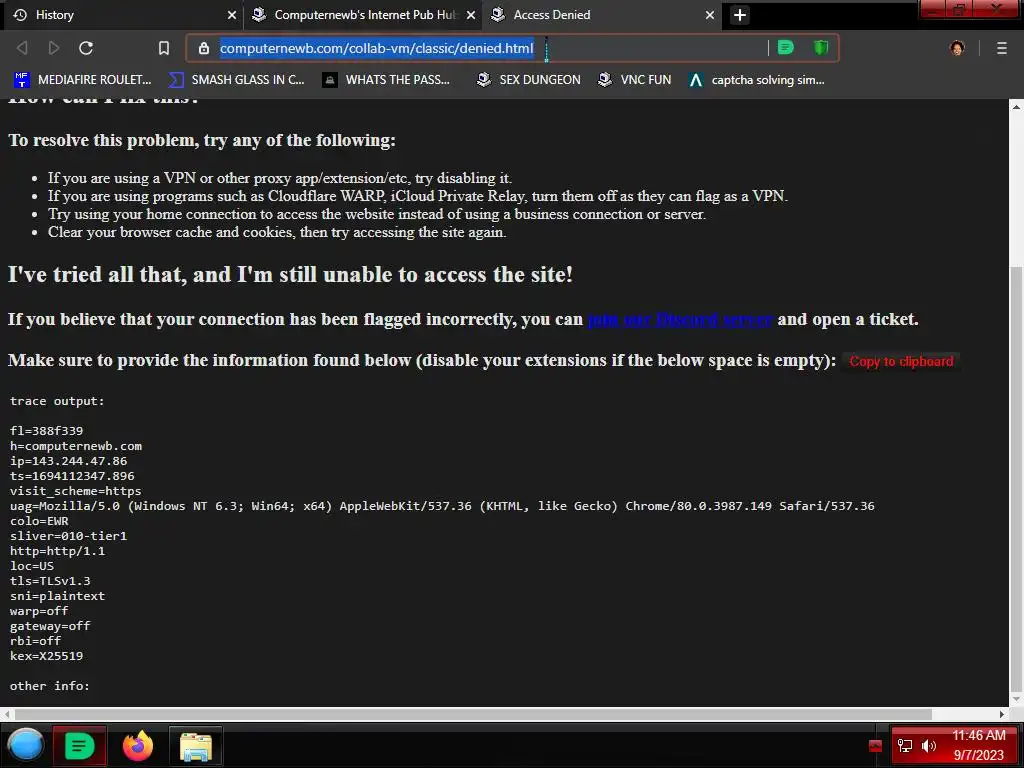1024x768 pixels.
Task: Open the green chat app in the taskbar
Action: (79, 745)
